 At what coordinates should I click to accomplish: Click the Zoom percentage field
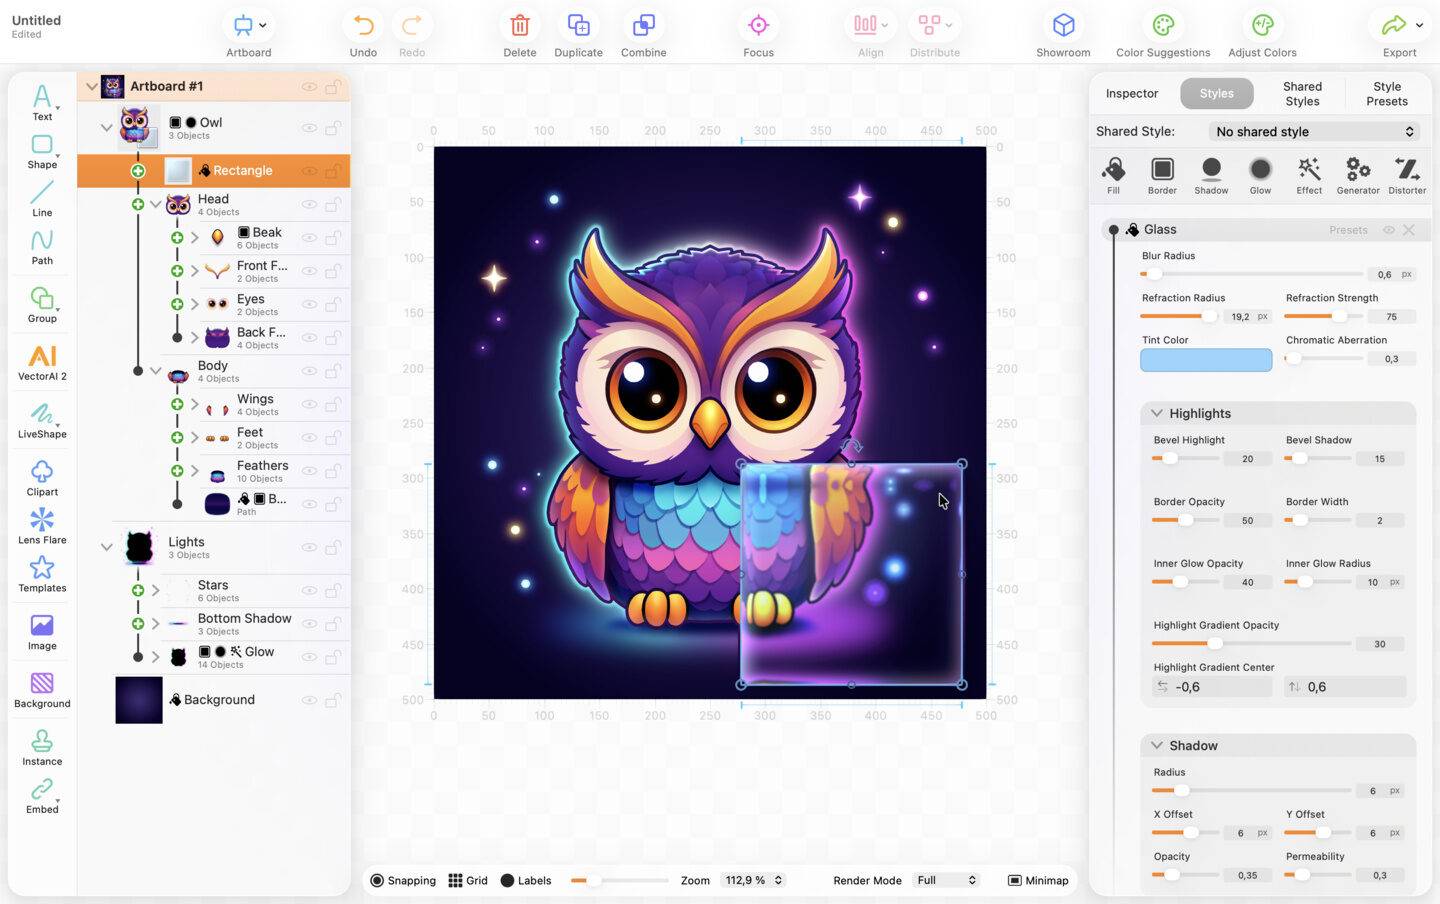click(753, 880)
